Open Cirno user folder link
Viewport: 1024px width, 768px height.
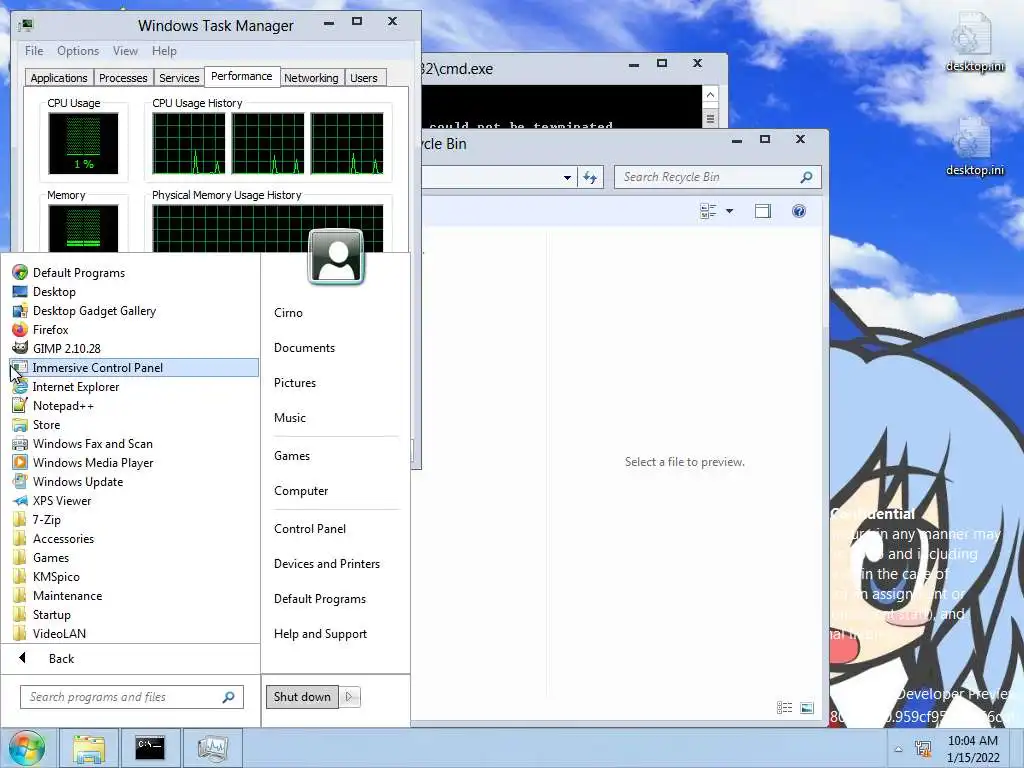pyautogui.click(x=288, y=313)
